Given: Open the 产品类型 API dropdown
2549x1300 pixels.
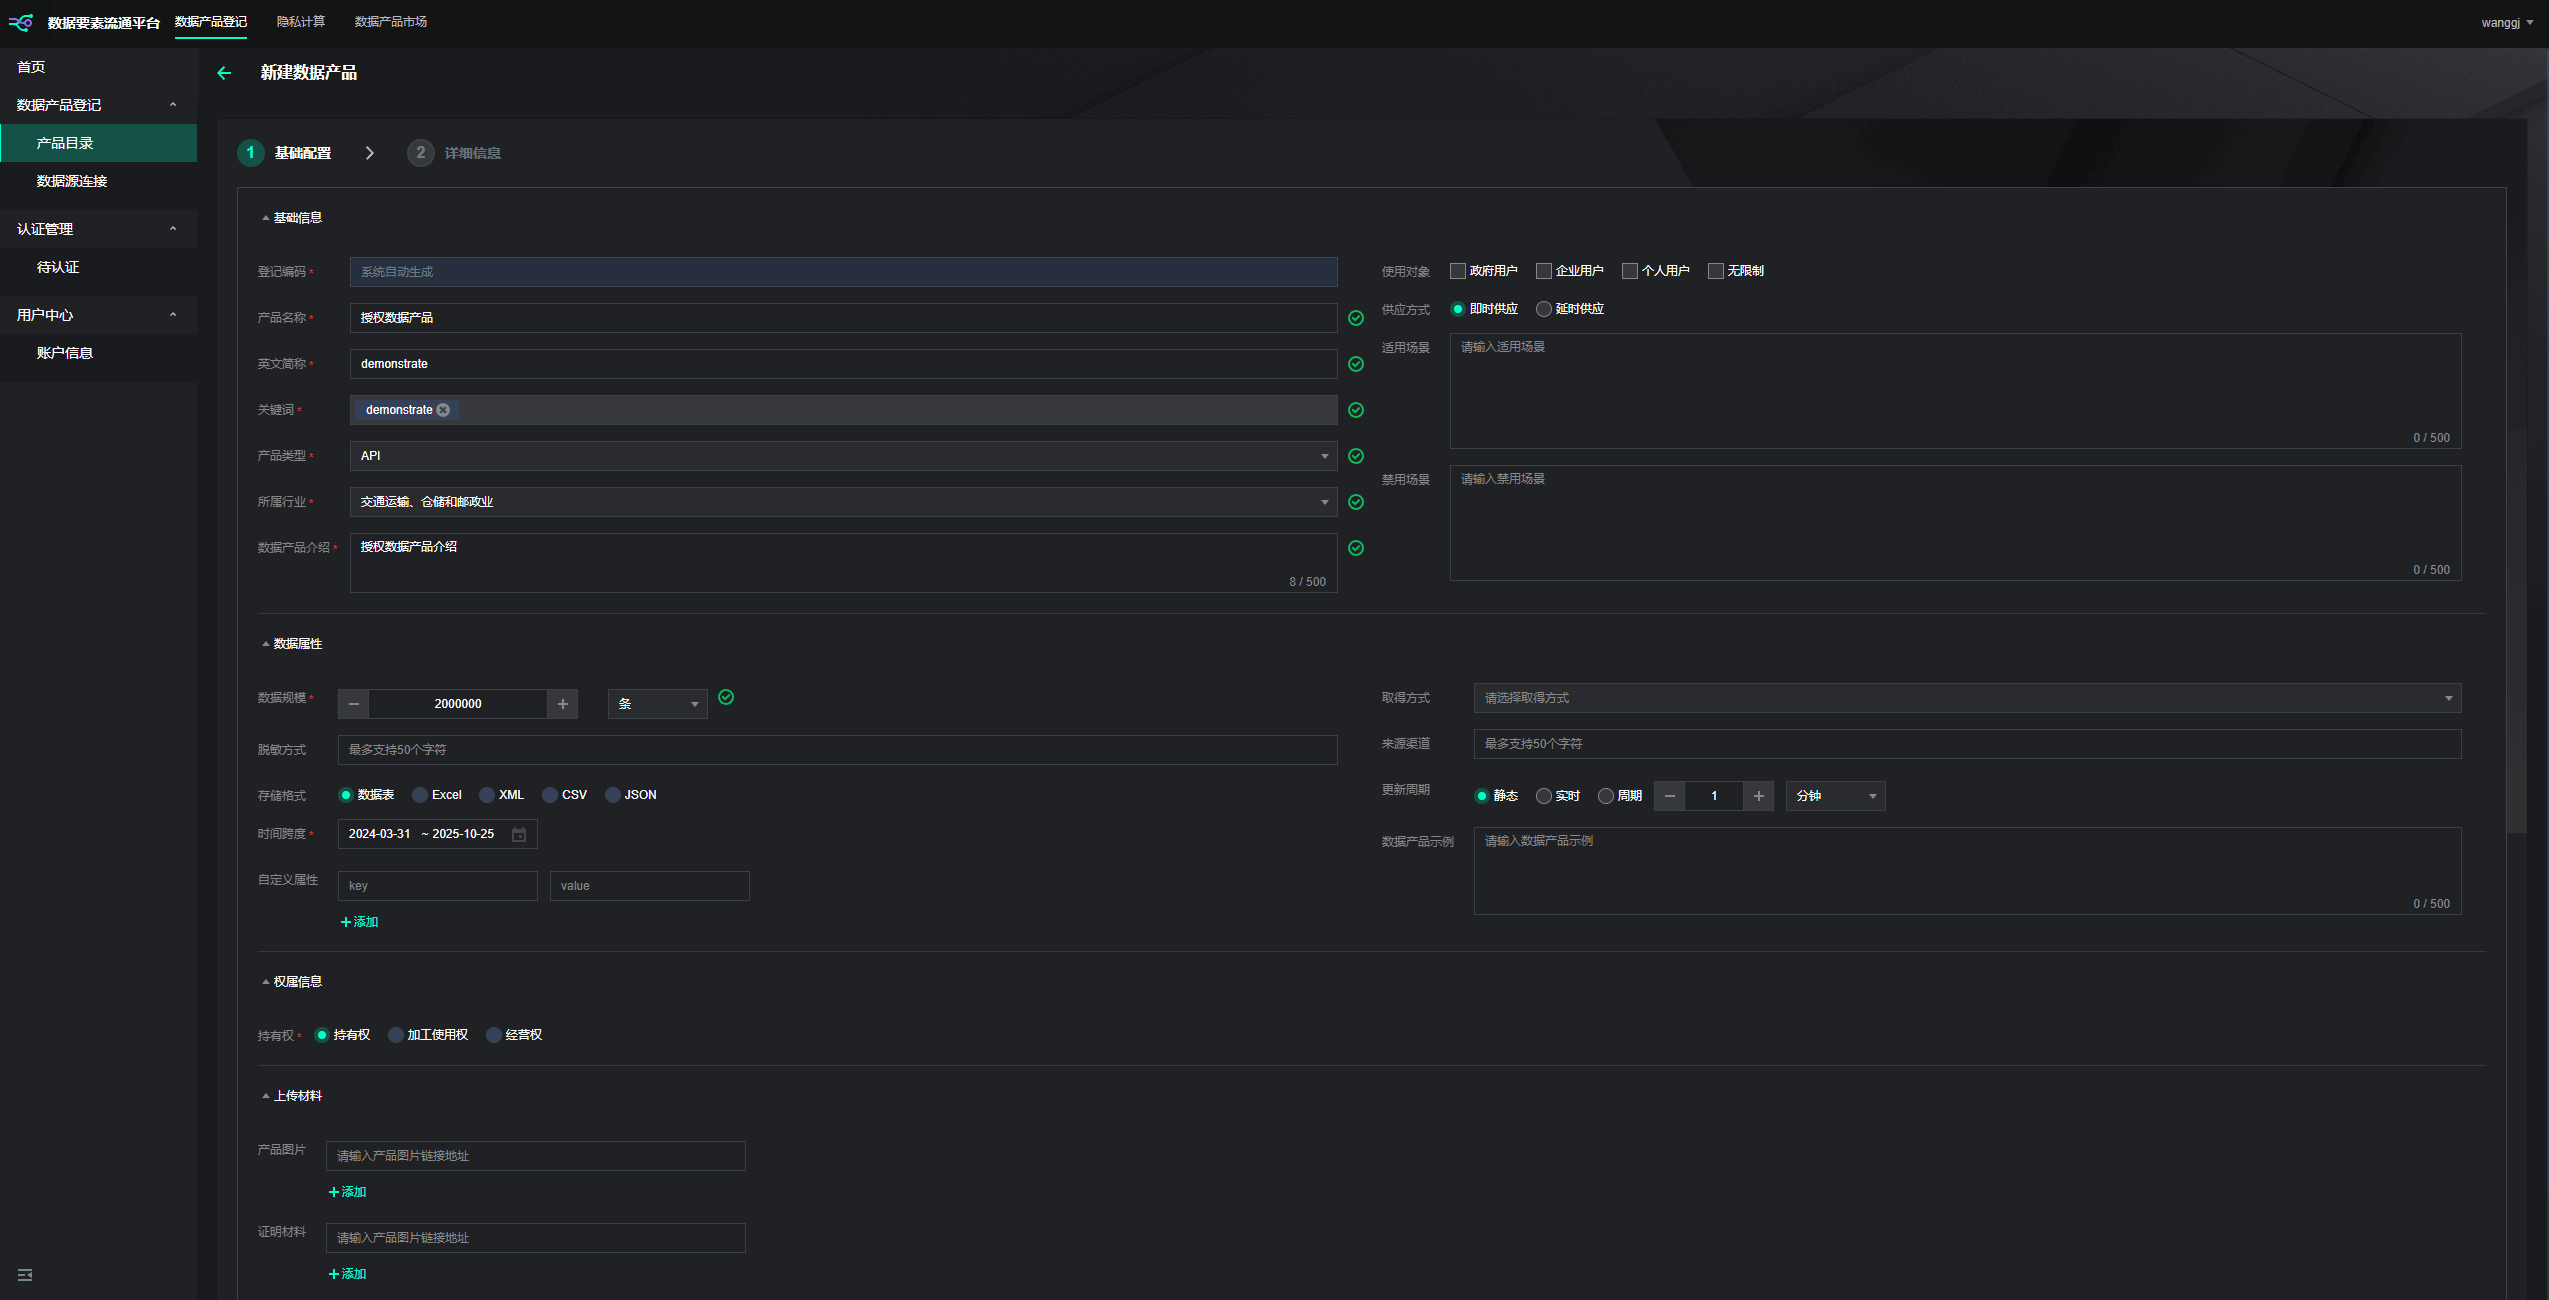Looking at the screenshot, I should pos(842,456).
